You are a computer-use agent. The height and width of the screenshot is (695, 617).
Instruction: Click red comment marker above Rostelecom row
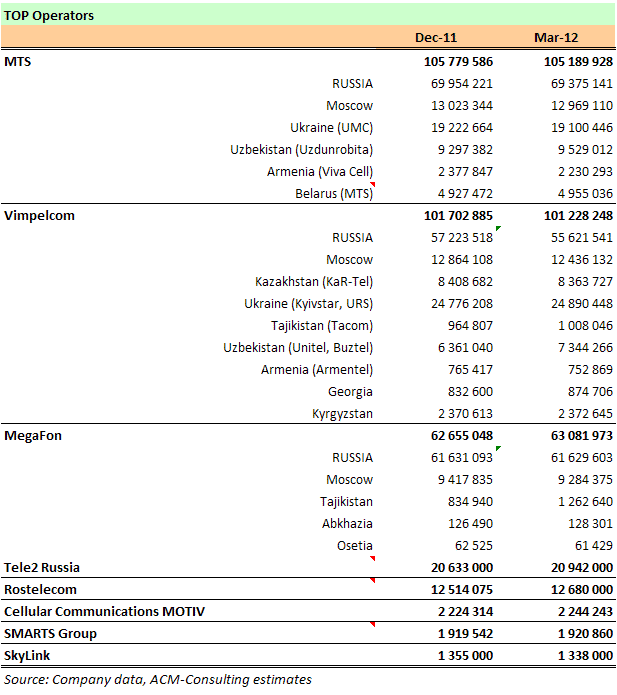point(373,580)
